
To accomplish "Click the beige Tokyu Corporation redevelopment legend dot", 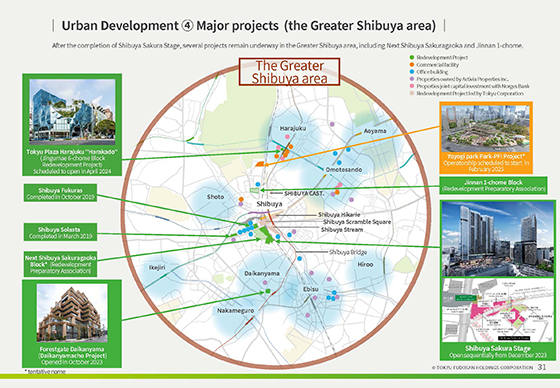I will [x=412, y=93].
